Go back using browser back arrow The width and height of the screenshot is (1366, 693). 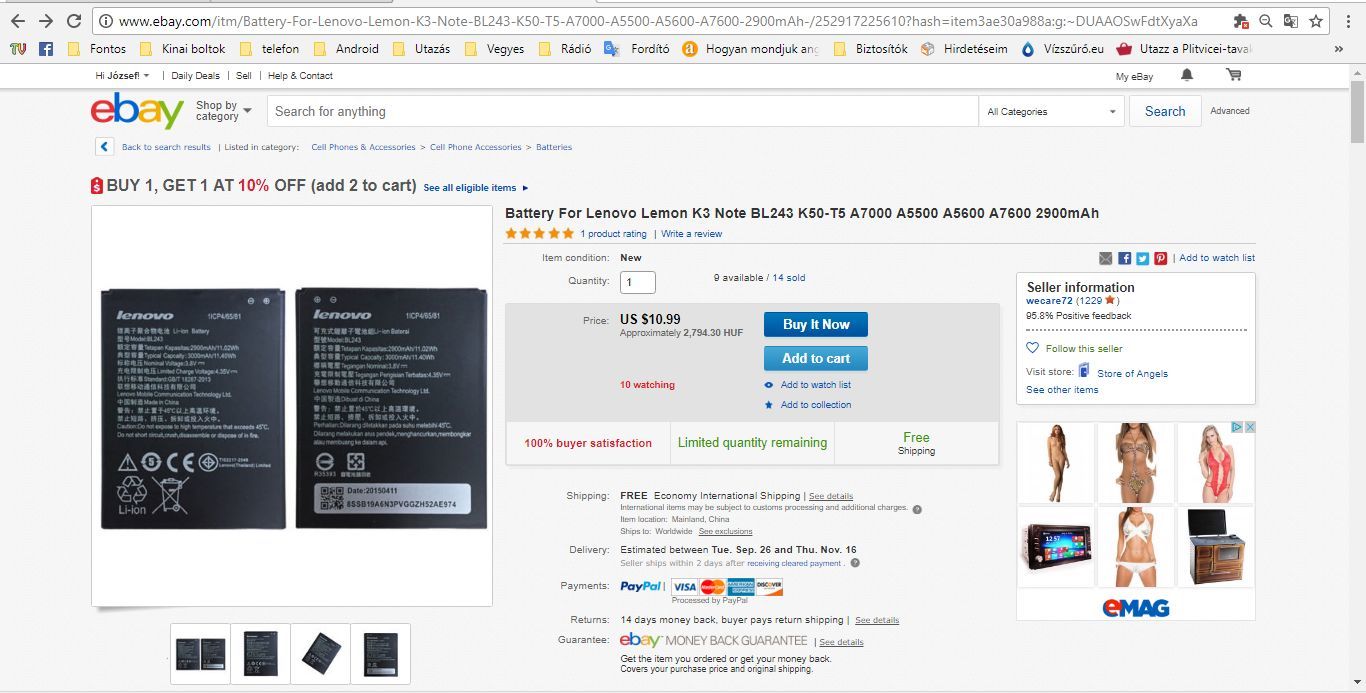pos(18,21)
